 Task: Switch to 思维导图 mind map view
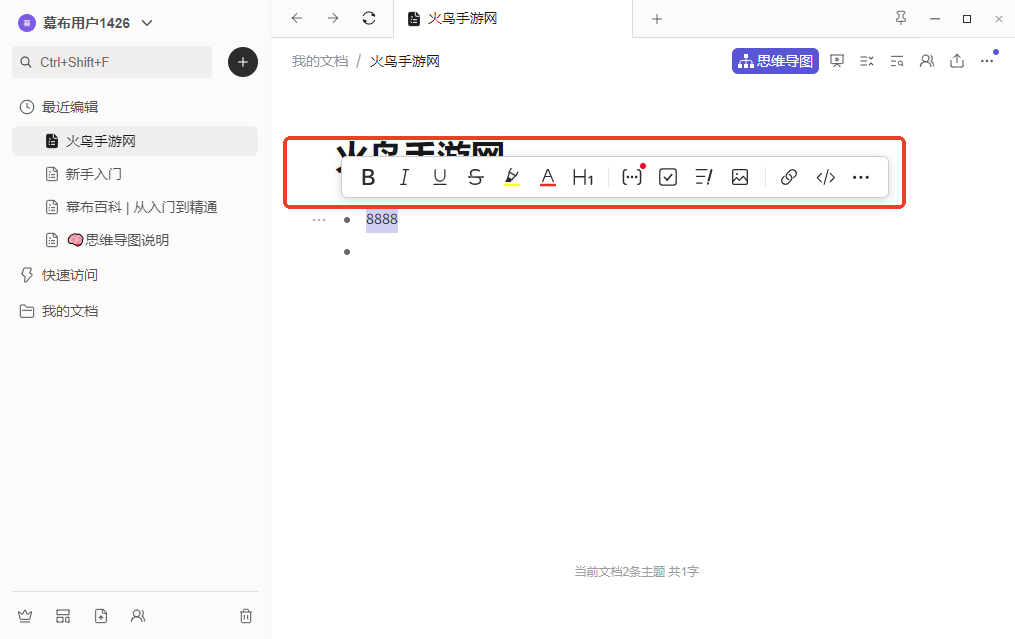pyautogui.click(x=775, y=61)
